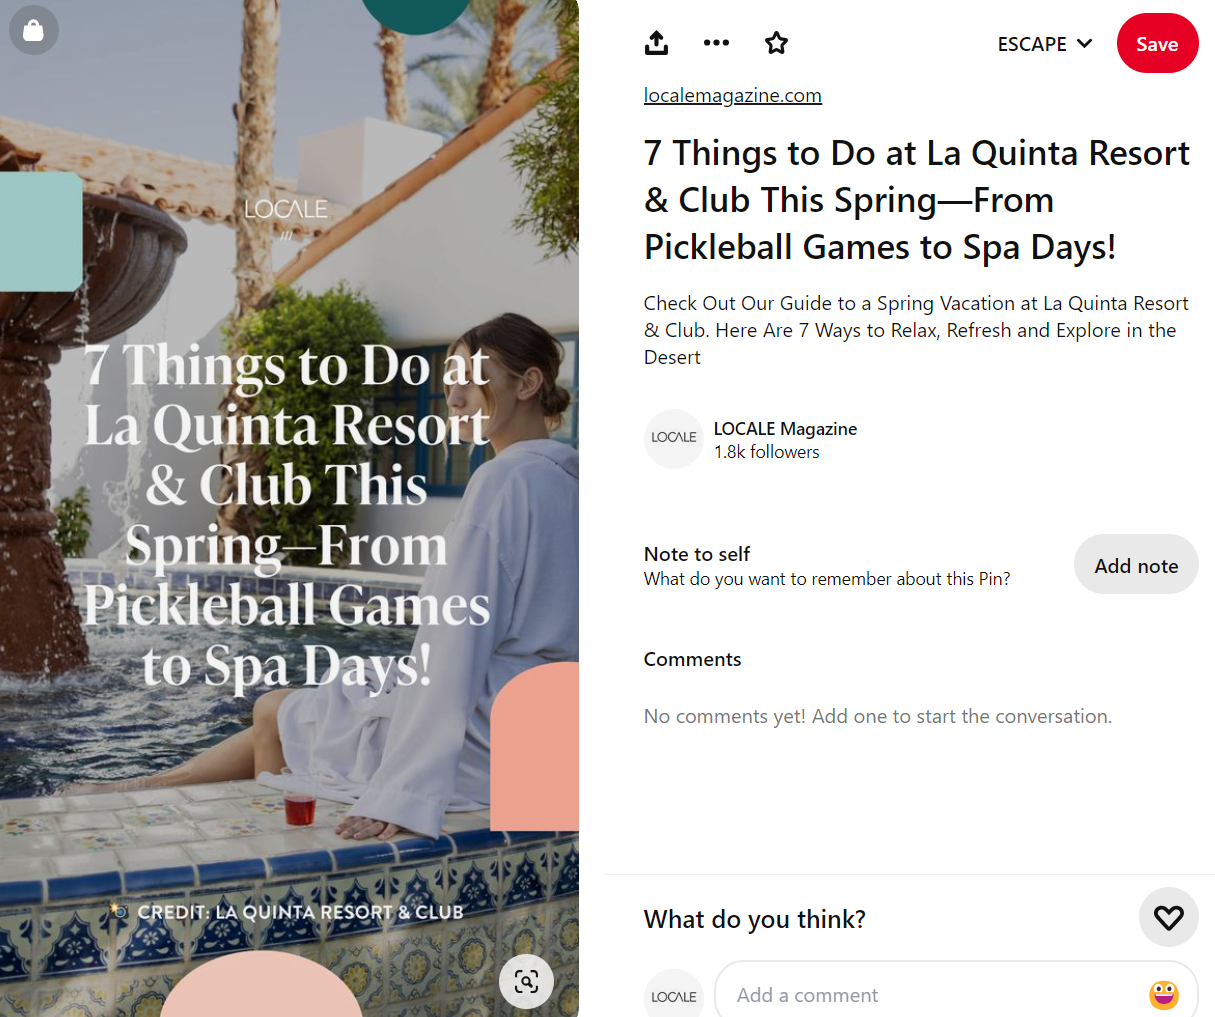The image size is (1215, 1017).
Task: Open the localemagazine.com link
Action: (733, 95)
